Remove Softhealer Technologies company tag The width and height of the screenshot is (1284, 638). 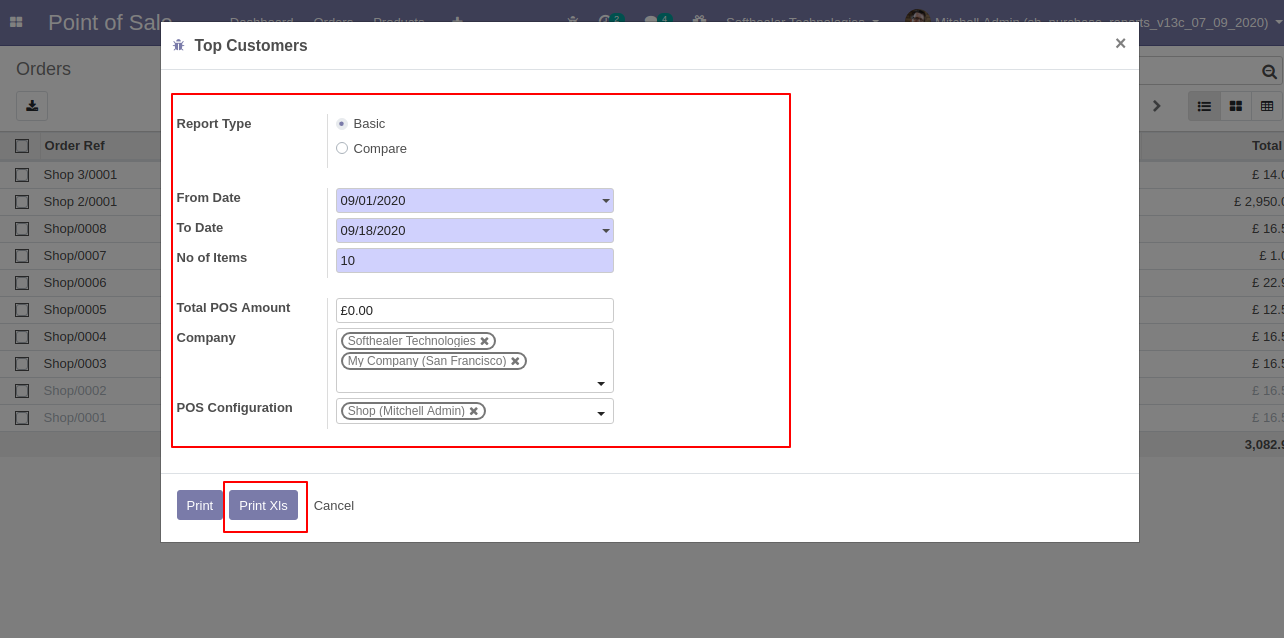point(485,341)
